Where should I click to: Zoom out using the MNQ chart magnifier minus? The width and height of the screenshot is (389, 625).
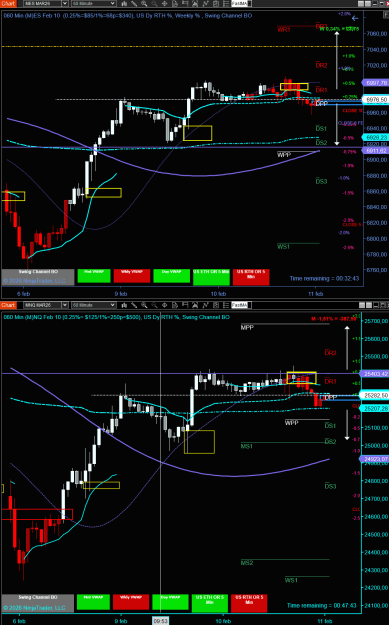[154, 305]
